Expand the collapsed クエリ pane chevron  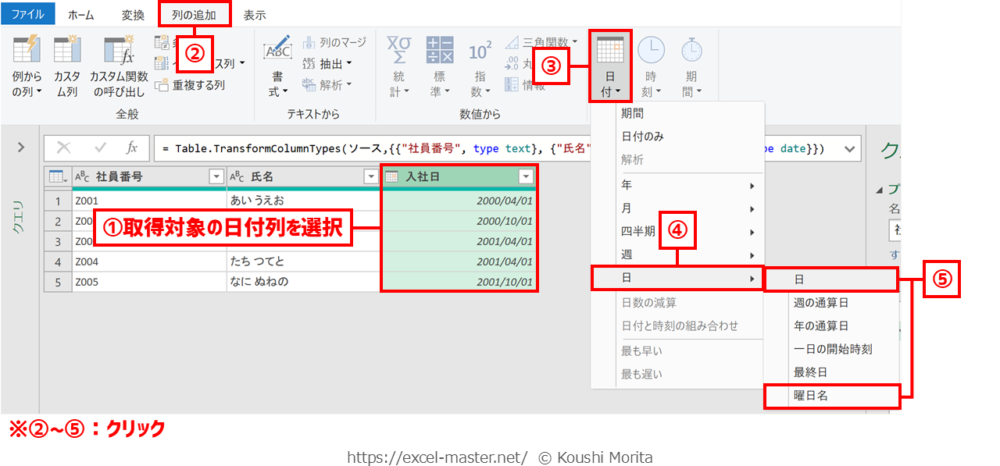click(x=20, y=148)
